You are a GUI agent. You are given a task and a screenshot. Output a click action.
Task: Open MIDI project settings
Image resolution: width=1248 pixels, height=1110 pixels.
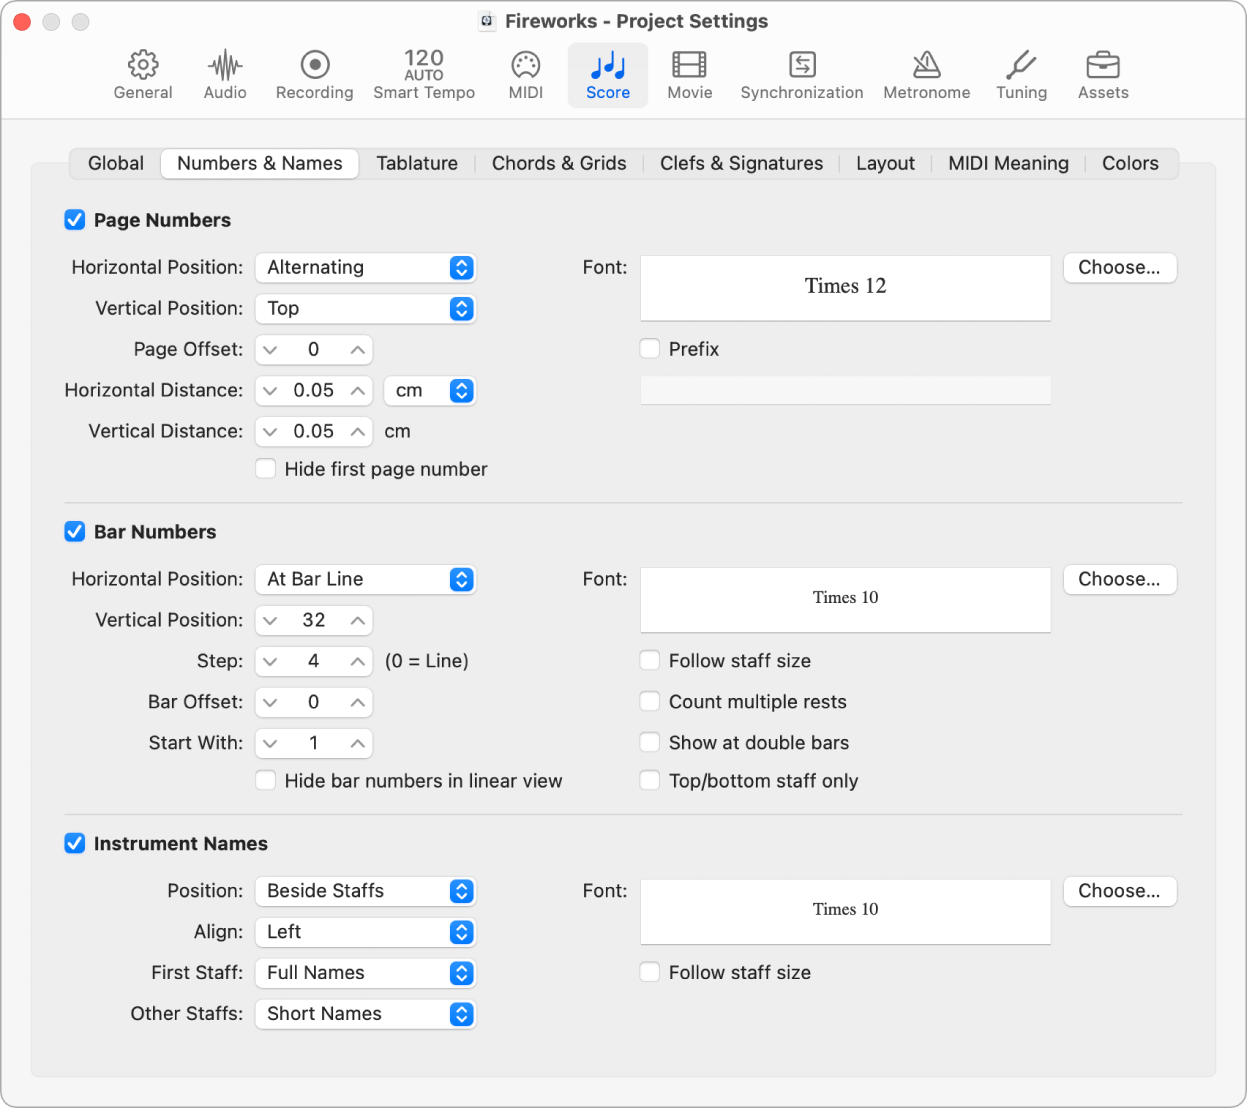click(525, 73)
